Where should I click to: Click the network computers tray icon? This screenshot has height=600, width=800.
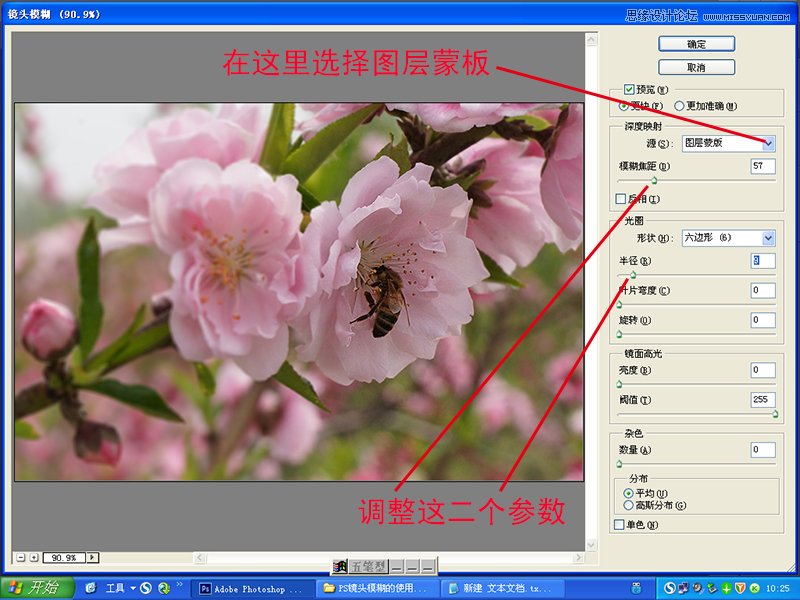pos(684,588)
